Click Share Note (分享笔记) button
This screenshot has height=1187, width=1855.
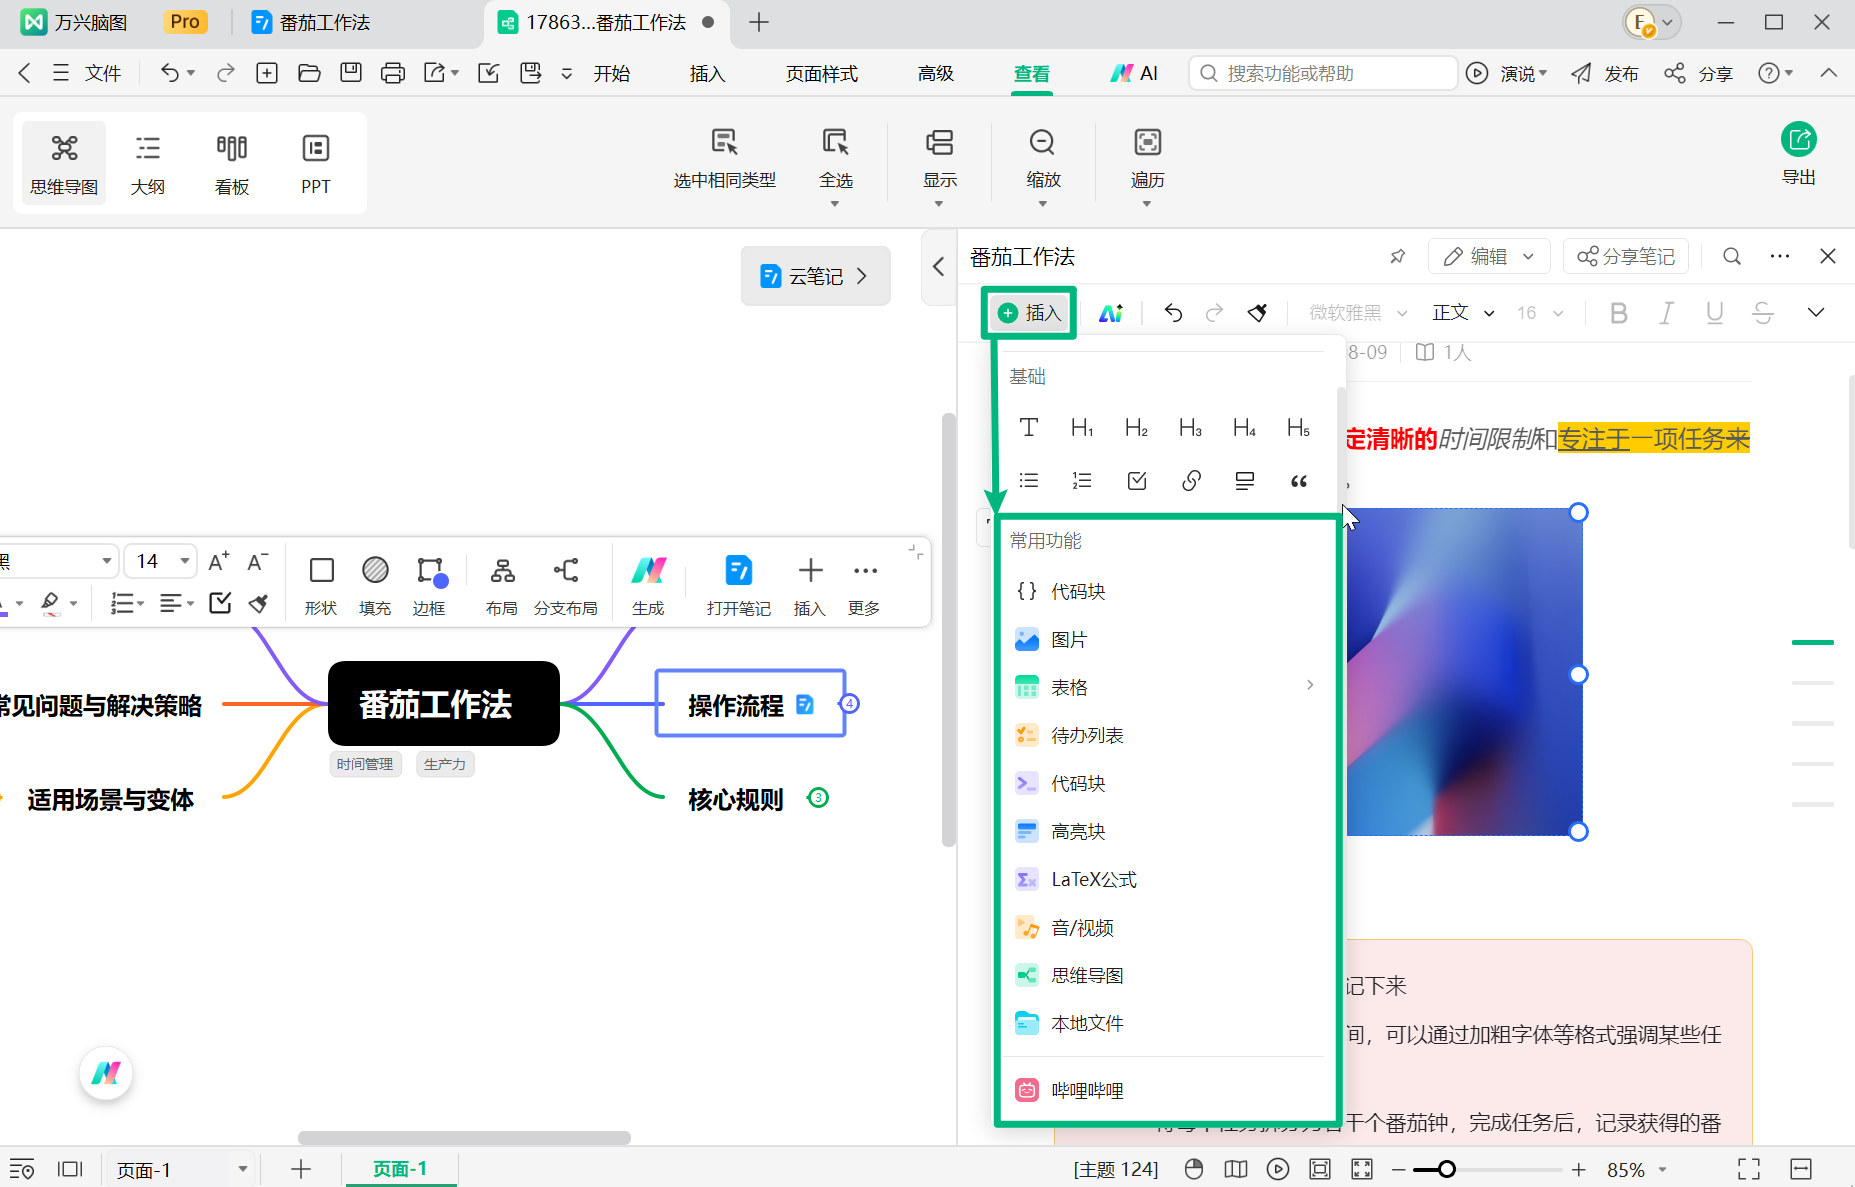[1626, 257]
